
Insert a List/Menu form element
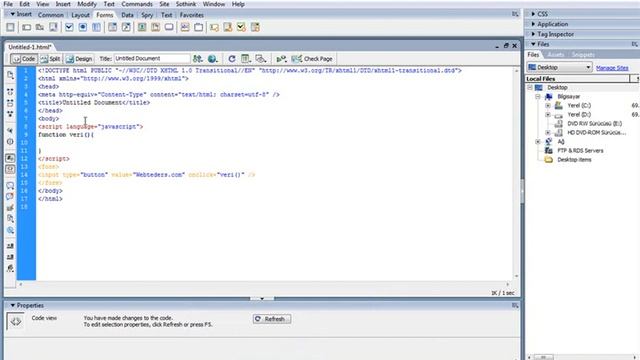coord(112,27)
